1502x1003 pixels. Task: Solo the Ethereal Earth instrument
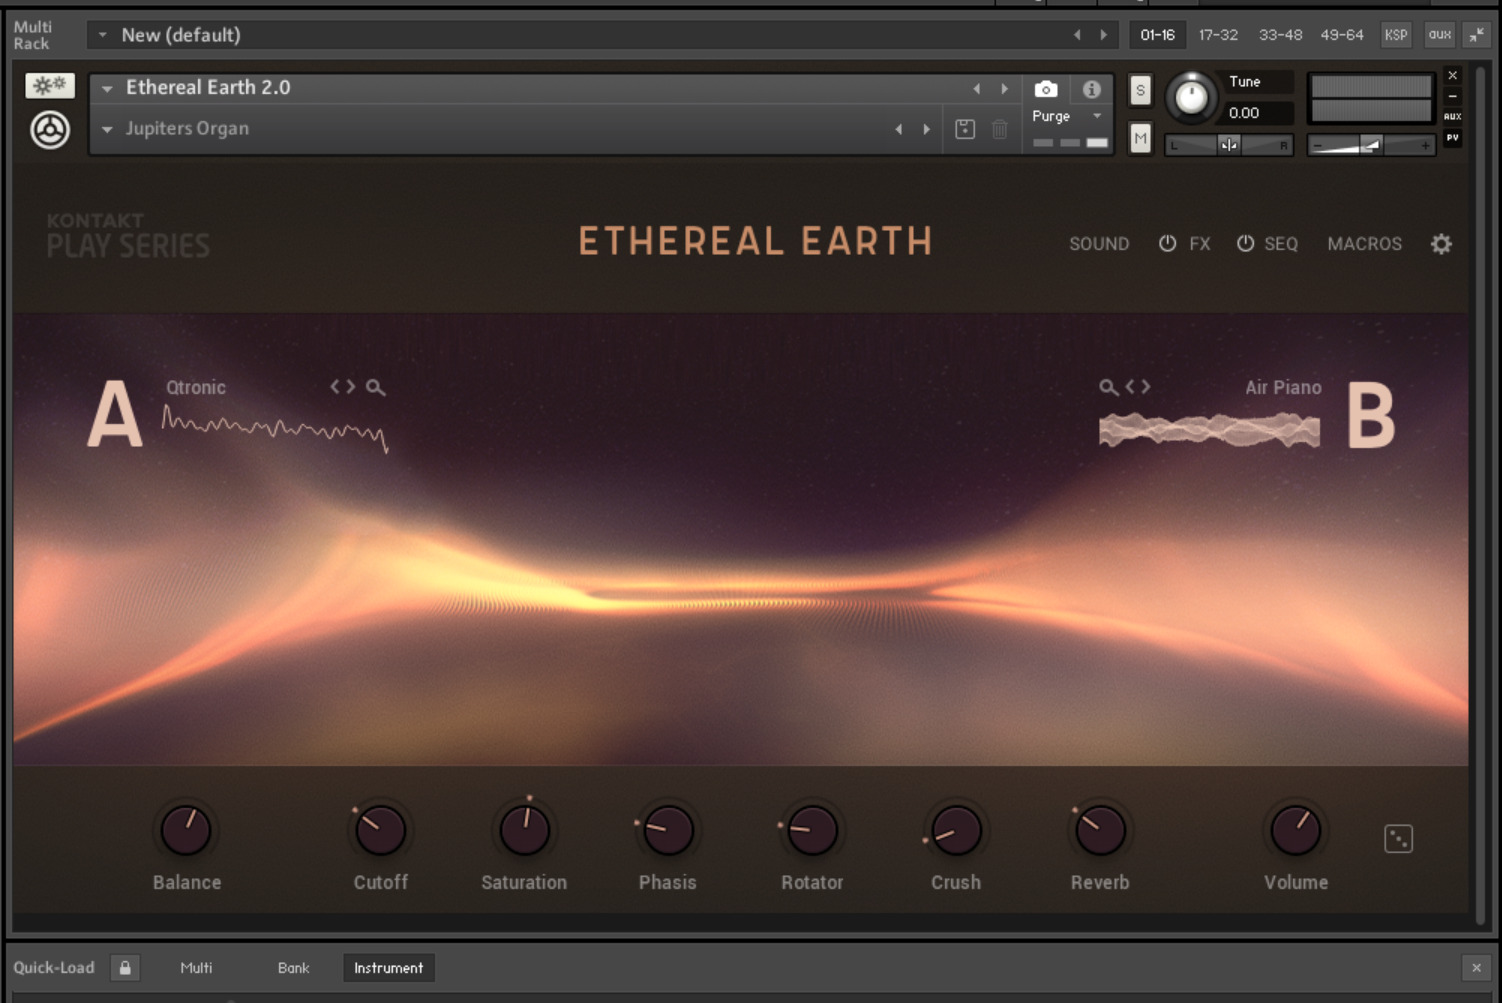click(1140, 90)
